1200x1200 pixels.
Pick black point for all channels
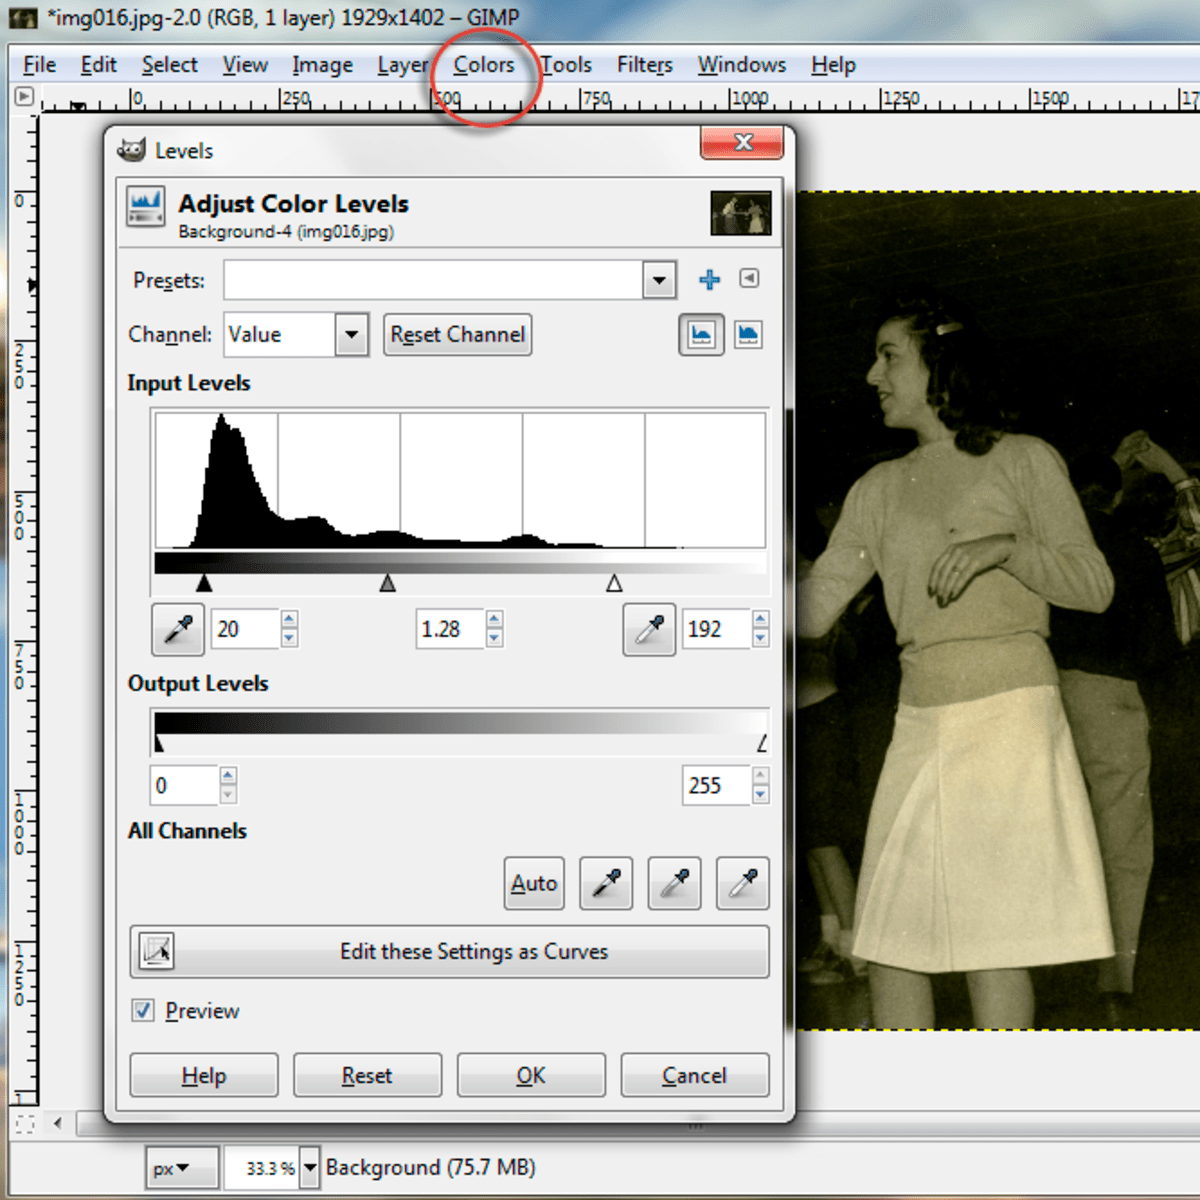click(606, 883)
